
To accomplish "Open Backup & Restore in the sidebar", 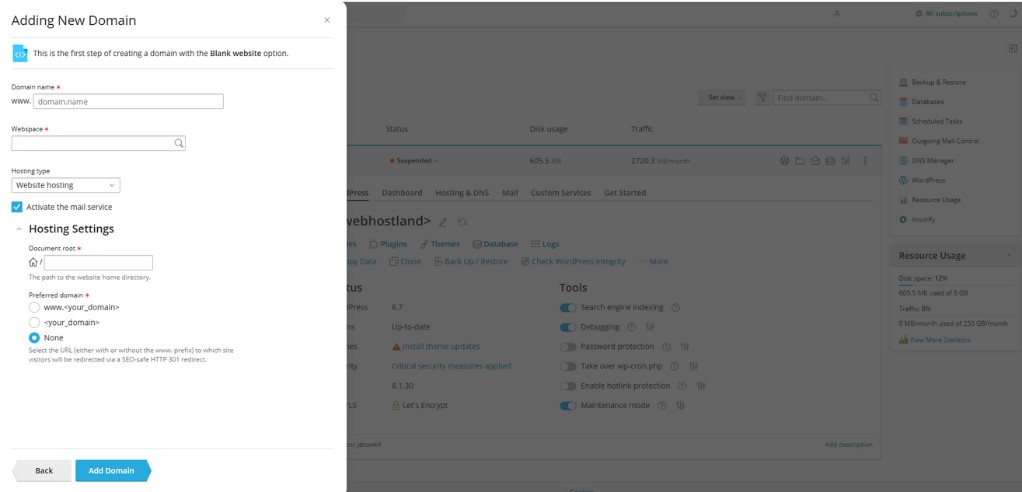I will point(932,82).
